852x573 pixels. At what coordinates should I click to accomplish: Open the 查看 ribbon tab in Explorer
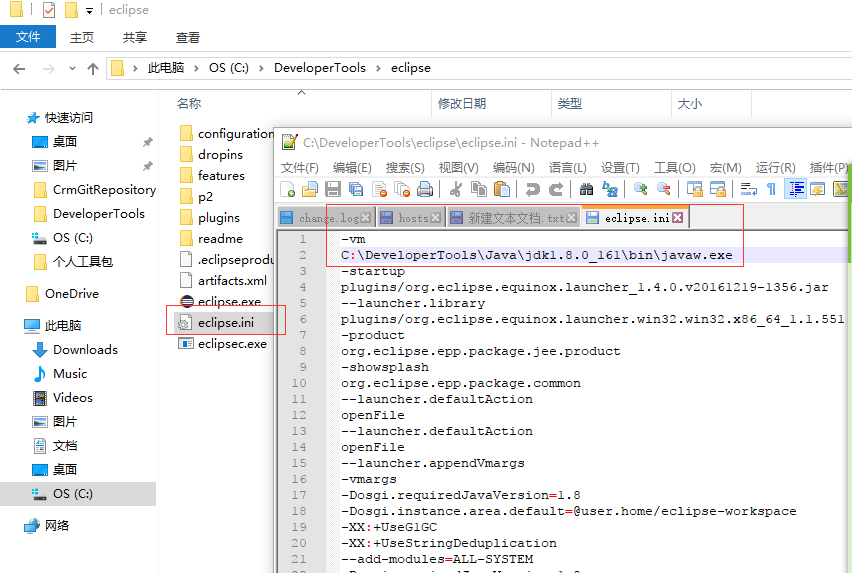(x=188, y=37)
